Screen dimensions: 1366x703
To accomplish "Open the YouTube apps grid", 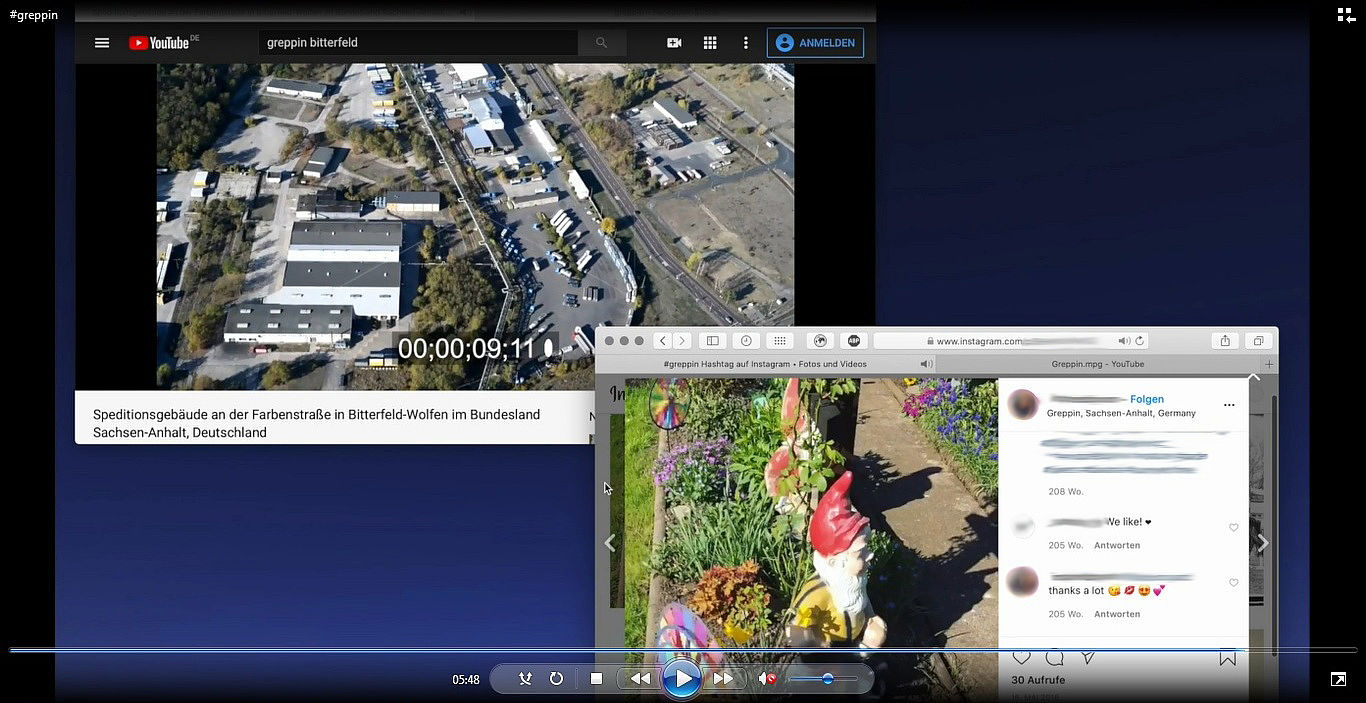I will 710,43.
